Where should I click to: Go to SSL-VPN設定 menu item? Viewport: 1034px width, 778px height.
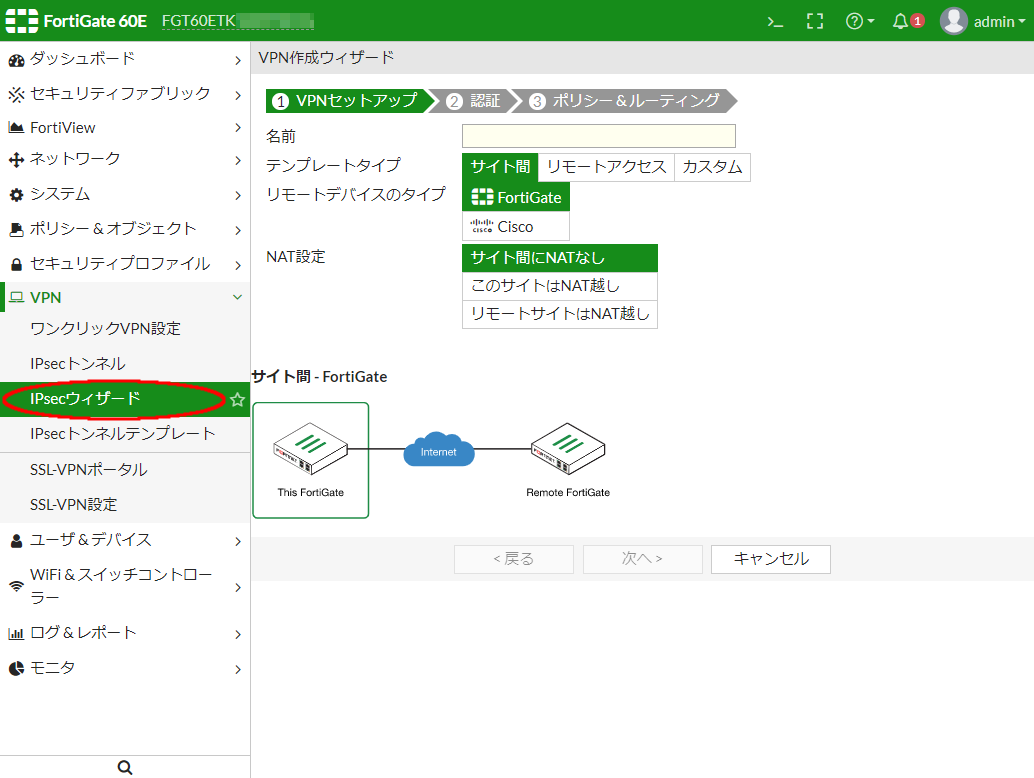tap(74, 505)
